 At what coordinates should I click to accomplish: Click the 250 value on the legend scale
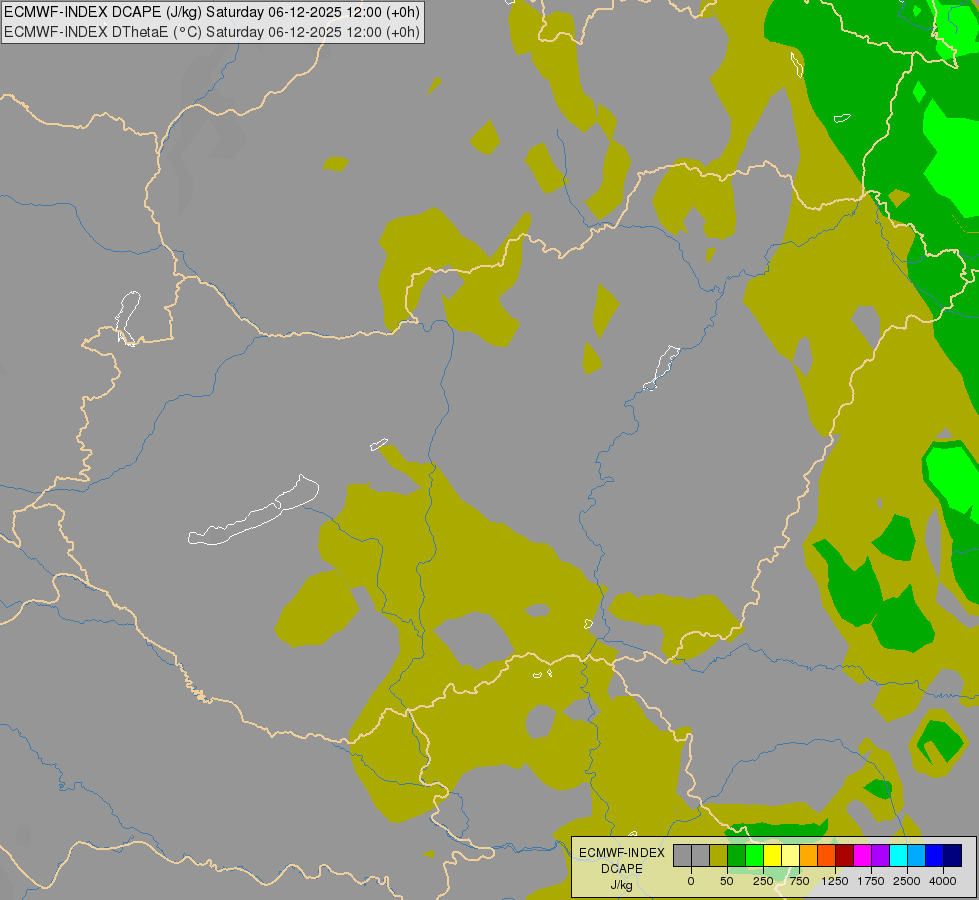point(763,881)
